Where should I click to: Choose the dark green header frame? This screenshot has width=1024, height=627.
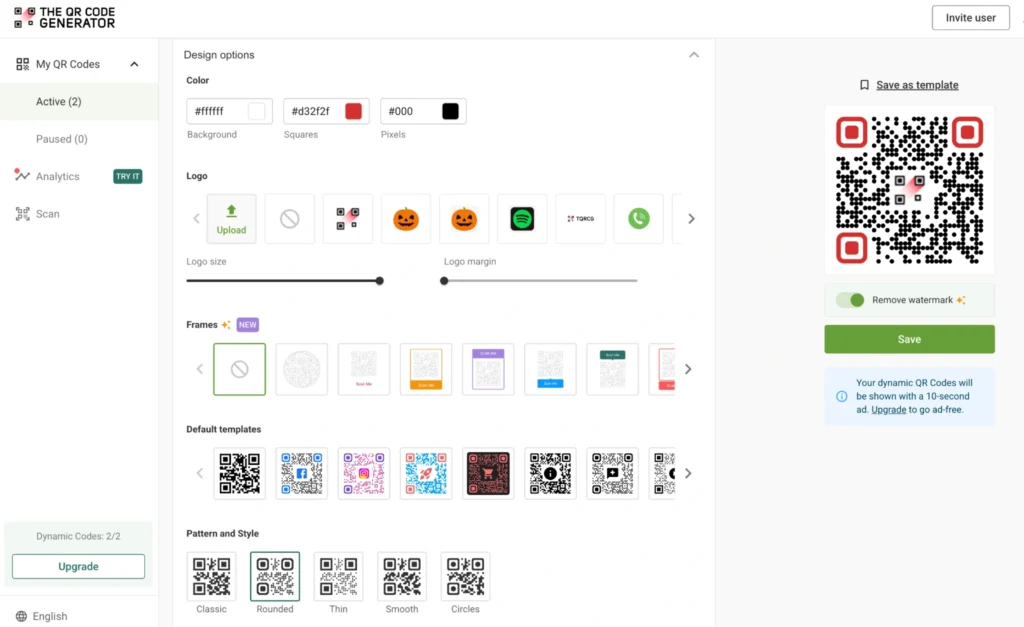coord(613,369)
